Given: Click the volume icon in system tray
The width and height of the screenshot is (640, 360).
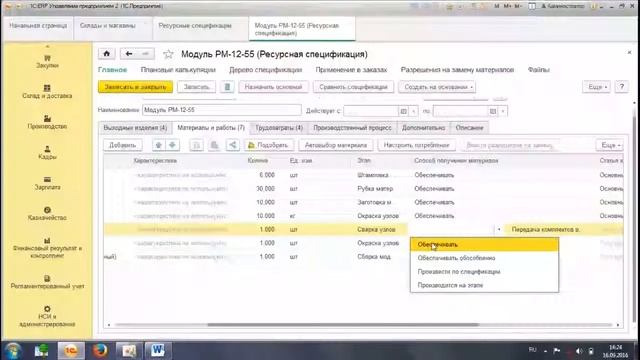Looking at the screenshot, I should pyautogui.click(x=579, y=351).
